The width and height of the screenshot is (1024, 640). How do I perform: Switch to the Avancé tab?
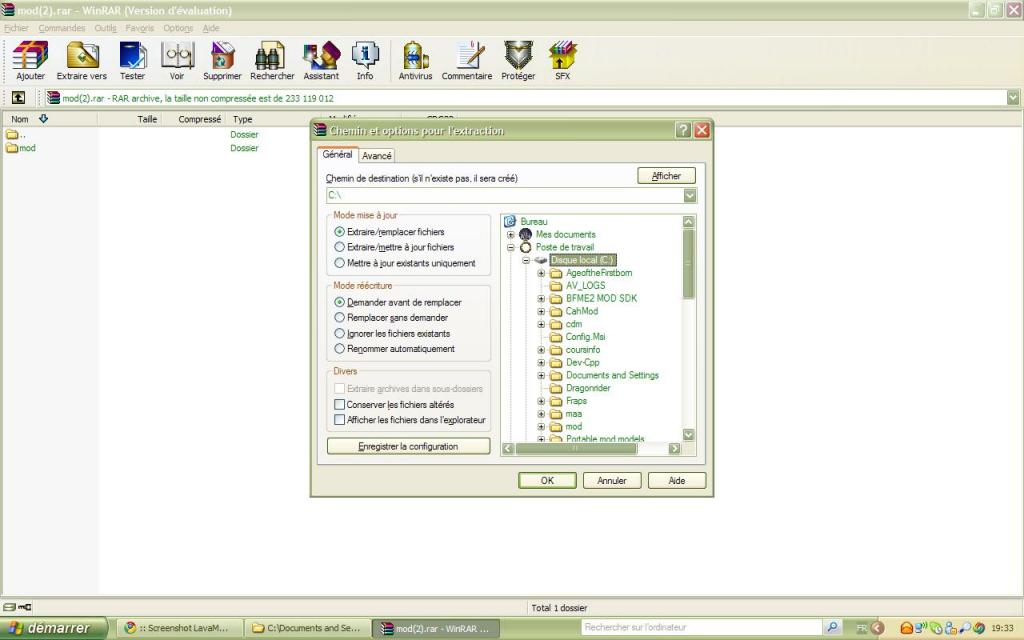(x=377, y=155)
